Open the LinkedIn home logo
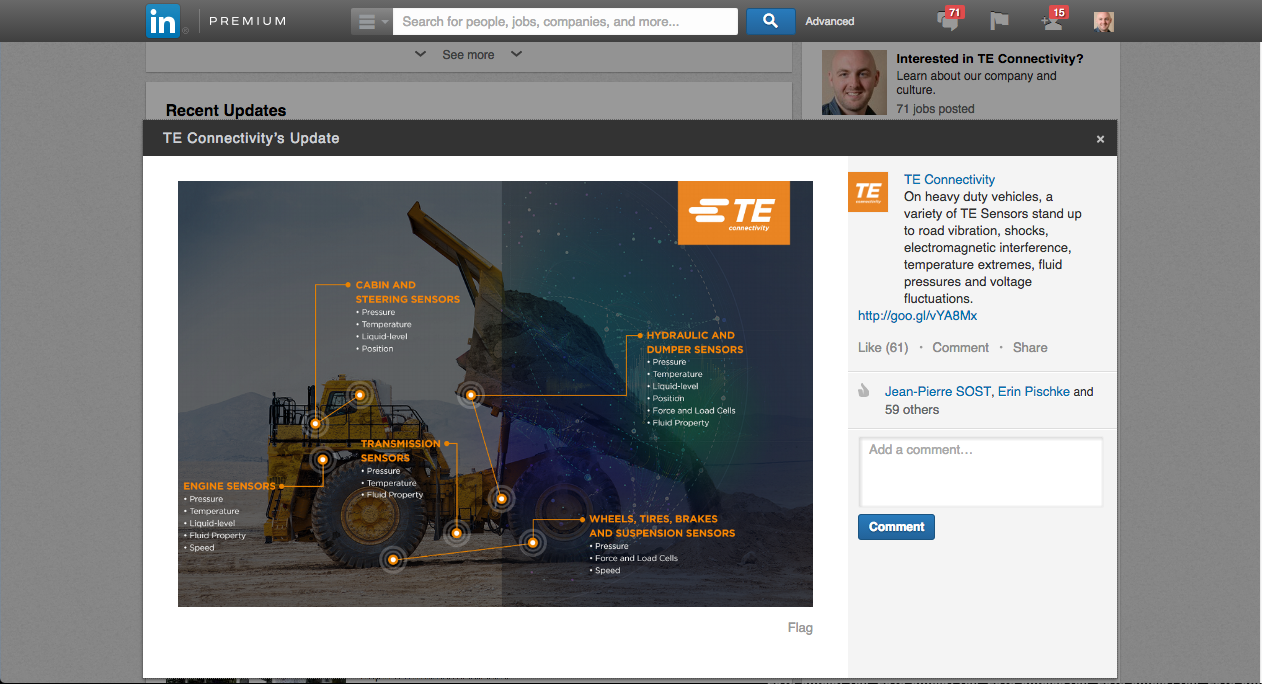 [163, 21]
